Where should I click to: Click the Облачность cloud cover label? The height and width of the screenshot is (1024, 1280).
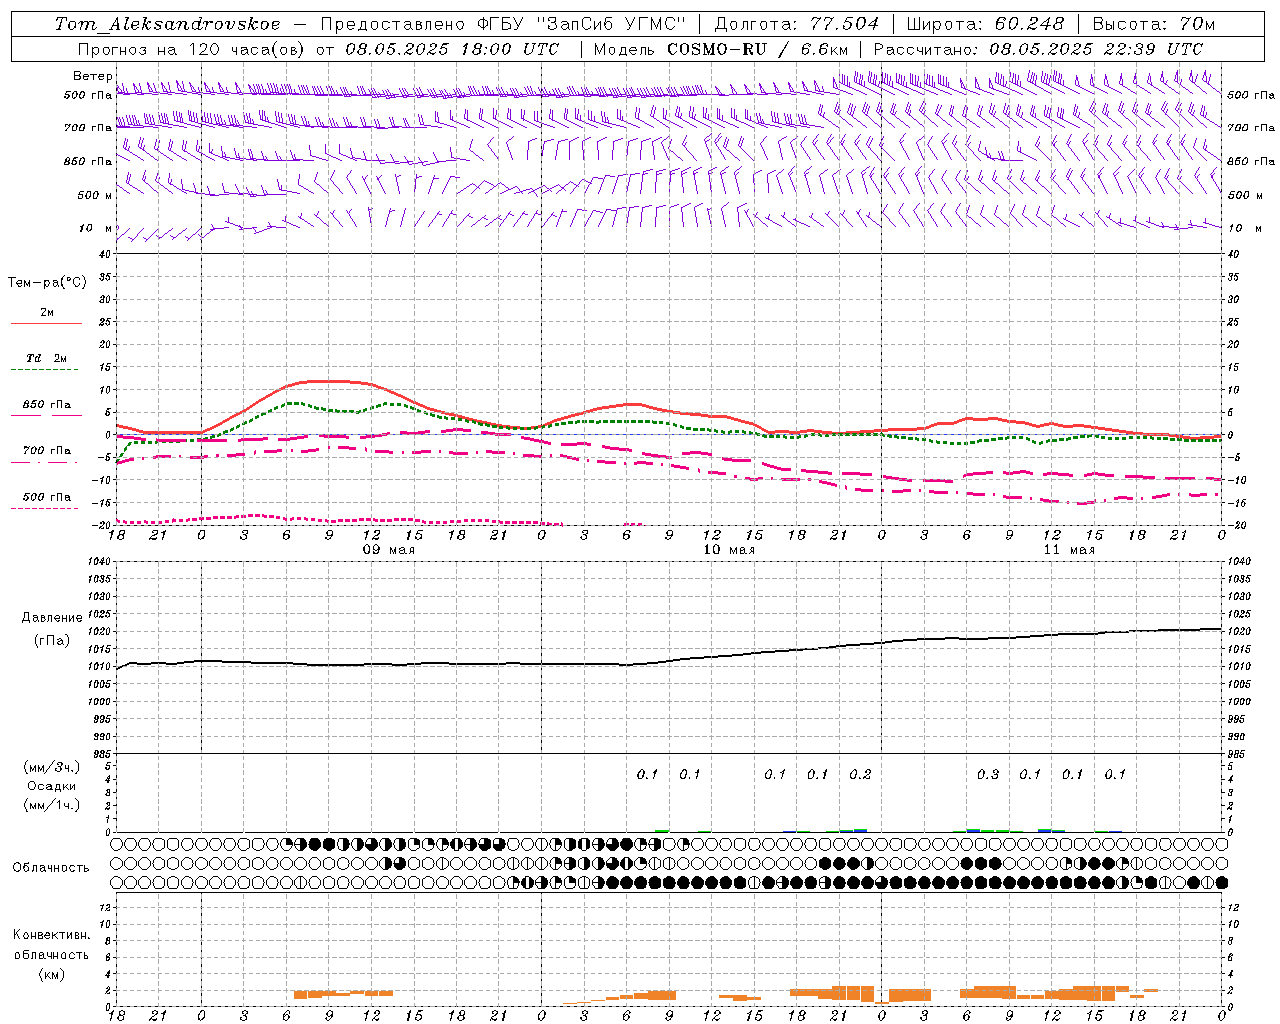click(51, 867)
